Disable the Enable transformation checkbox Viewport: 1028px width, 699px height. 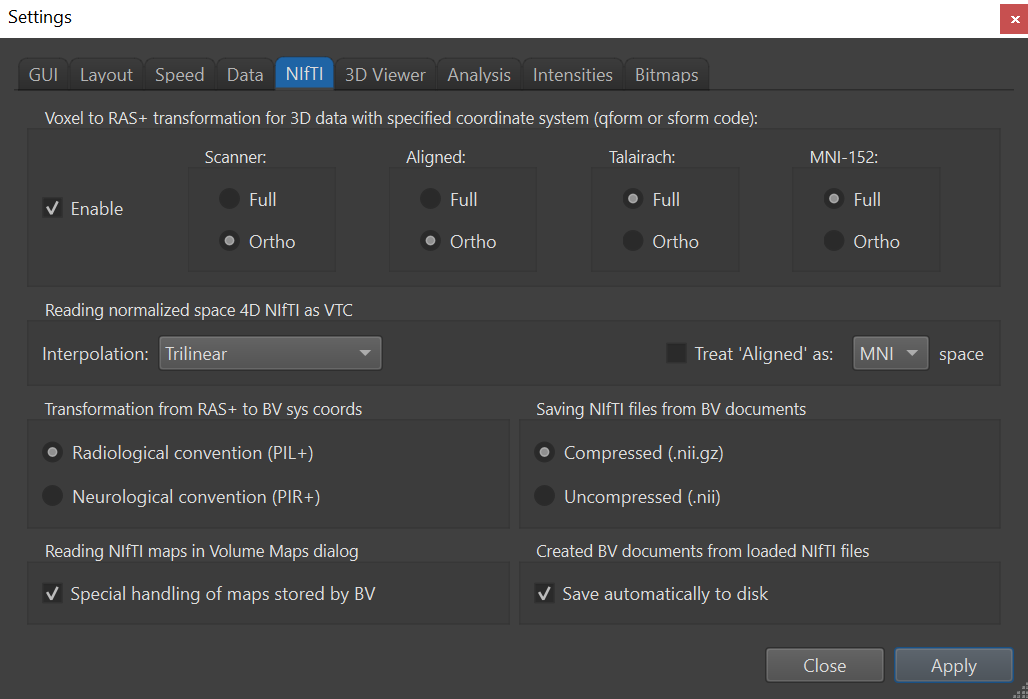[52, 208]
